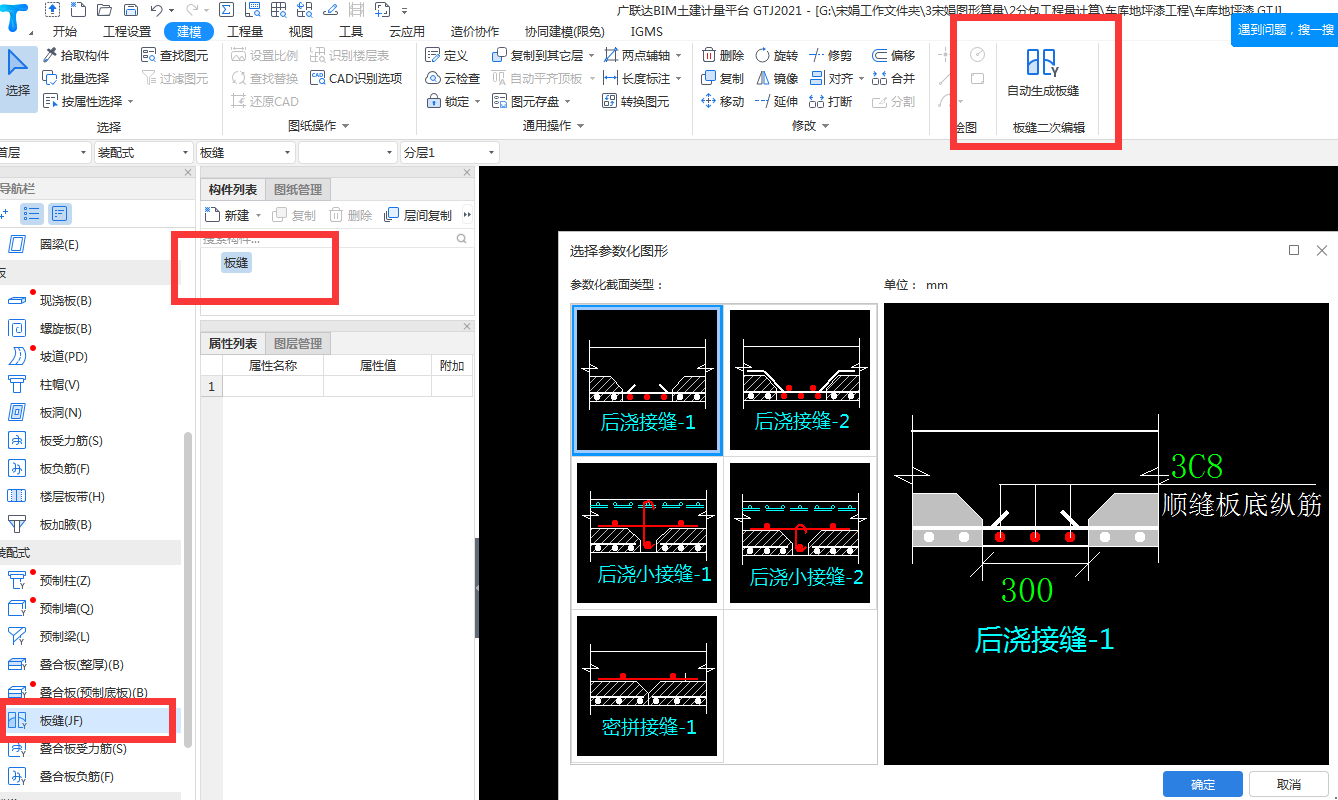This screenshot has height=800, width=1338.
Task: Select 现浇板(B) in navigation tree
Action: (x=65, y=300)
